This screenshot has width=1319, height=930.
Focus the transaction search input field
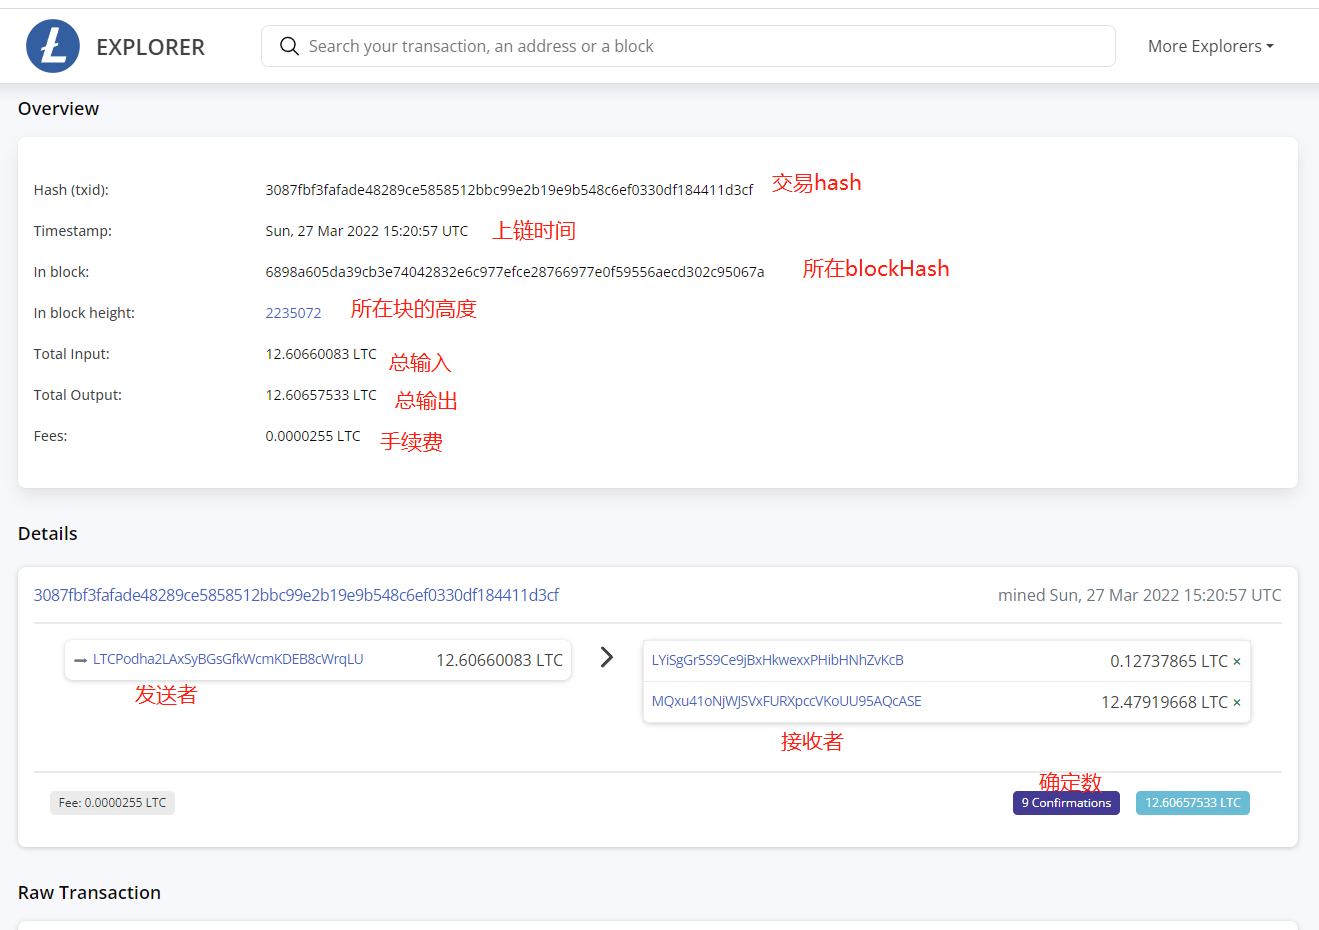700,46
